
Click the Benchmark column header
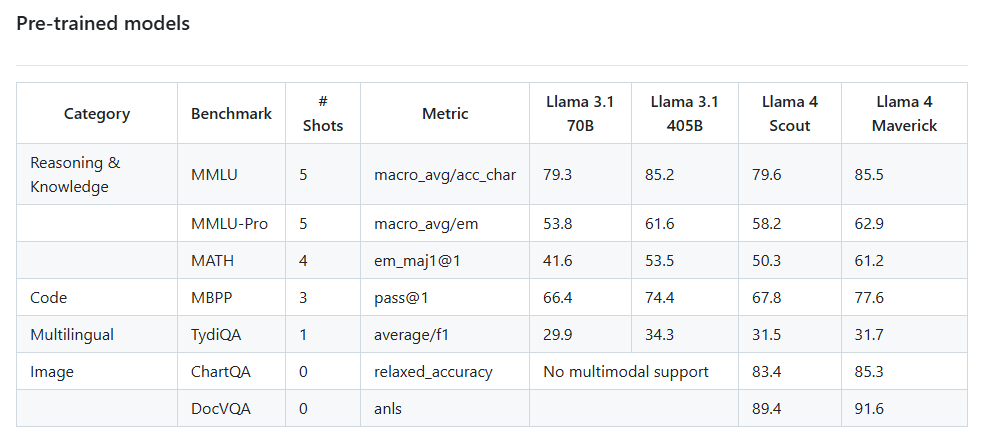(231, 114)
